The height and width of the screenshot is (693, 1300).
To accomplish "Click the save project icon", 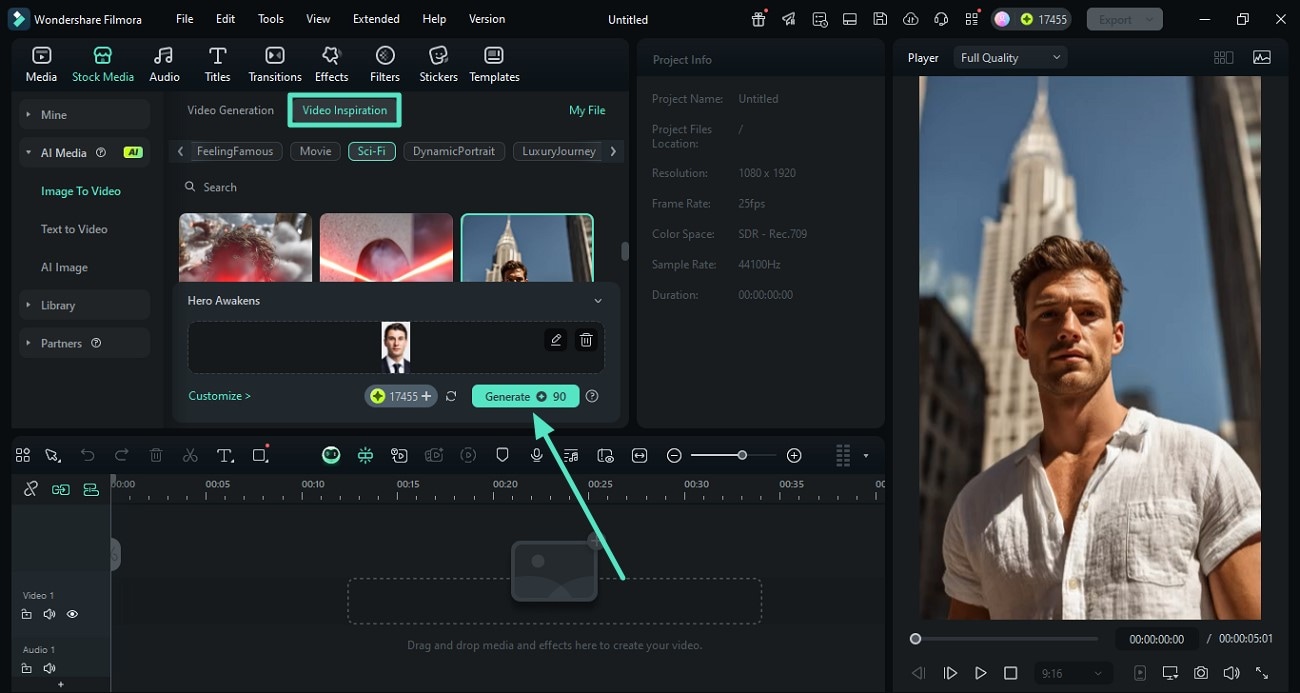I will [x=879, y=19].
